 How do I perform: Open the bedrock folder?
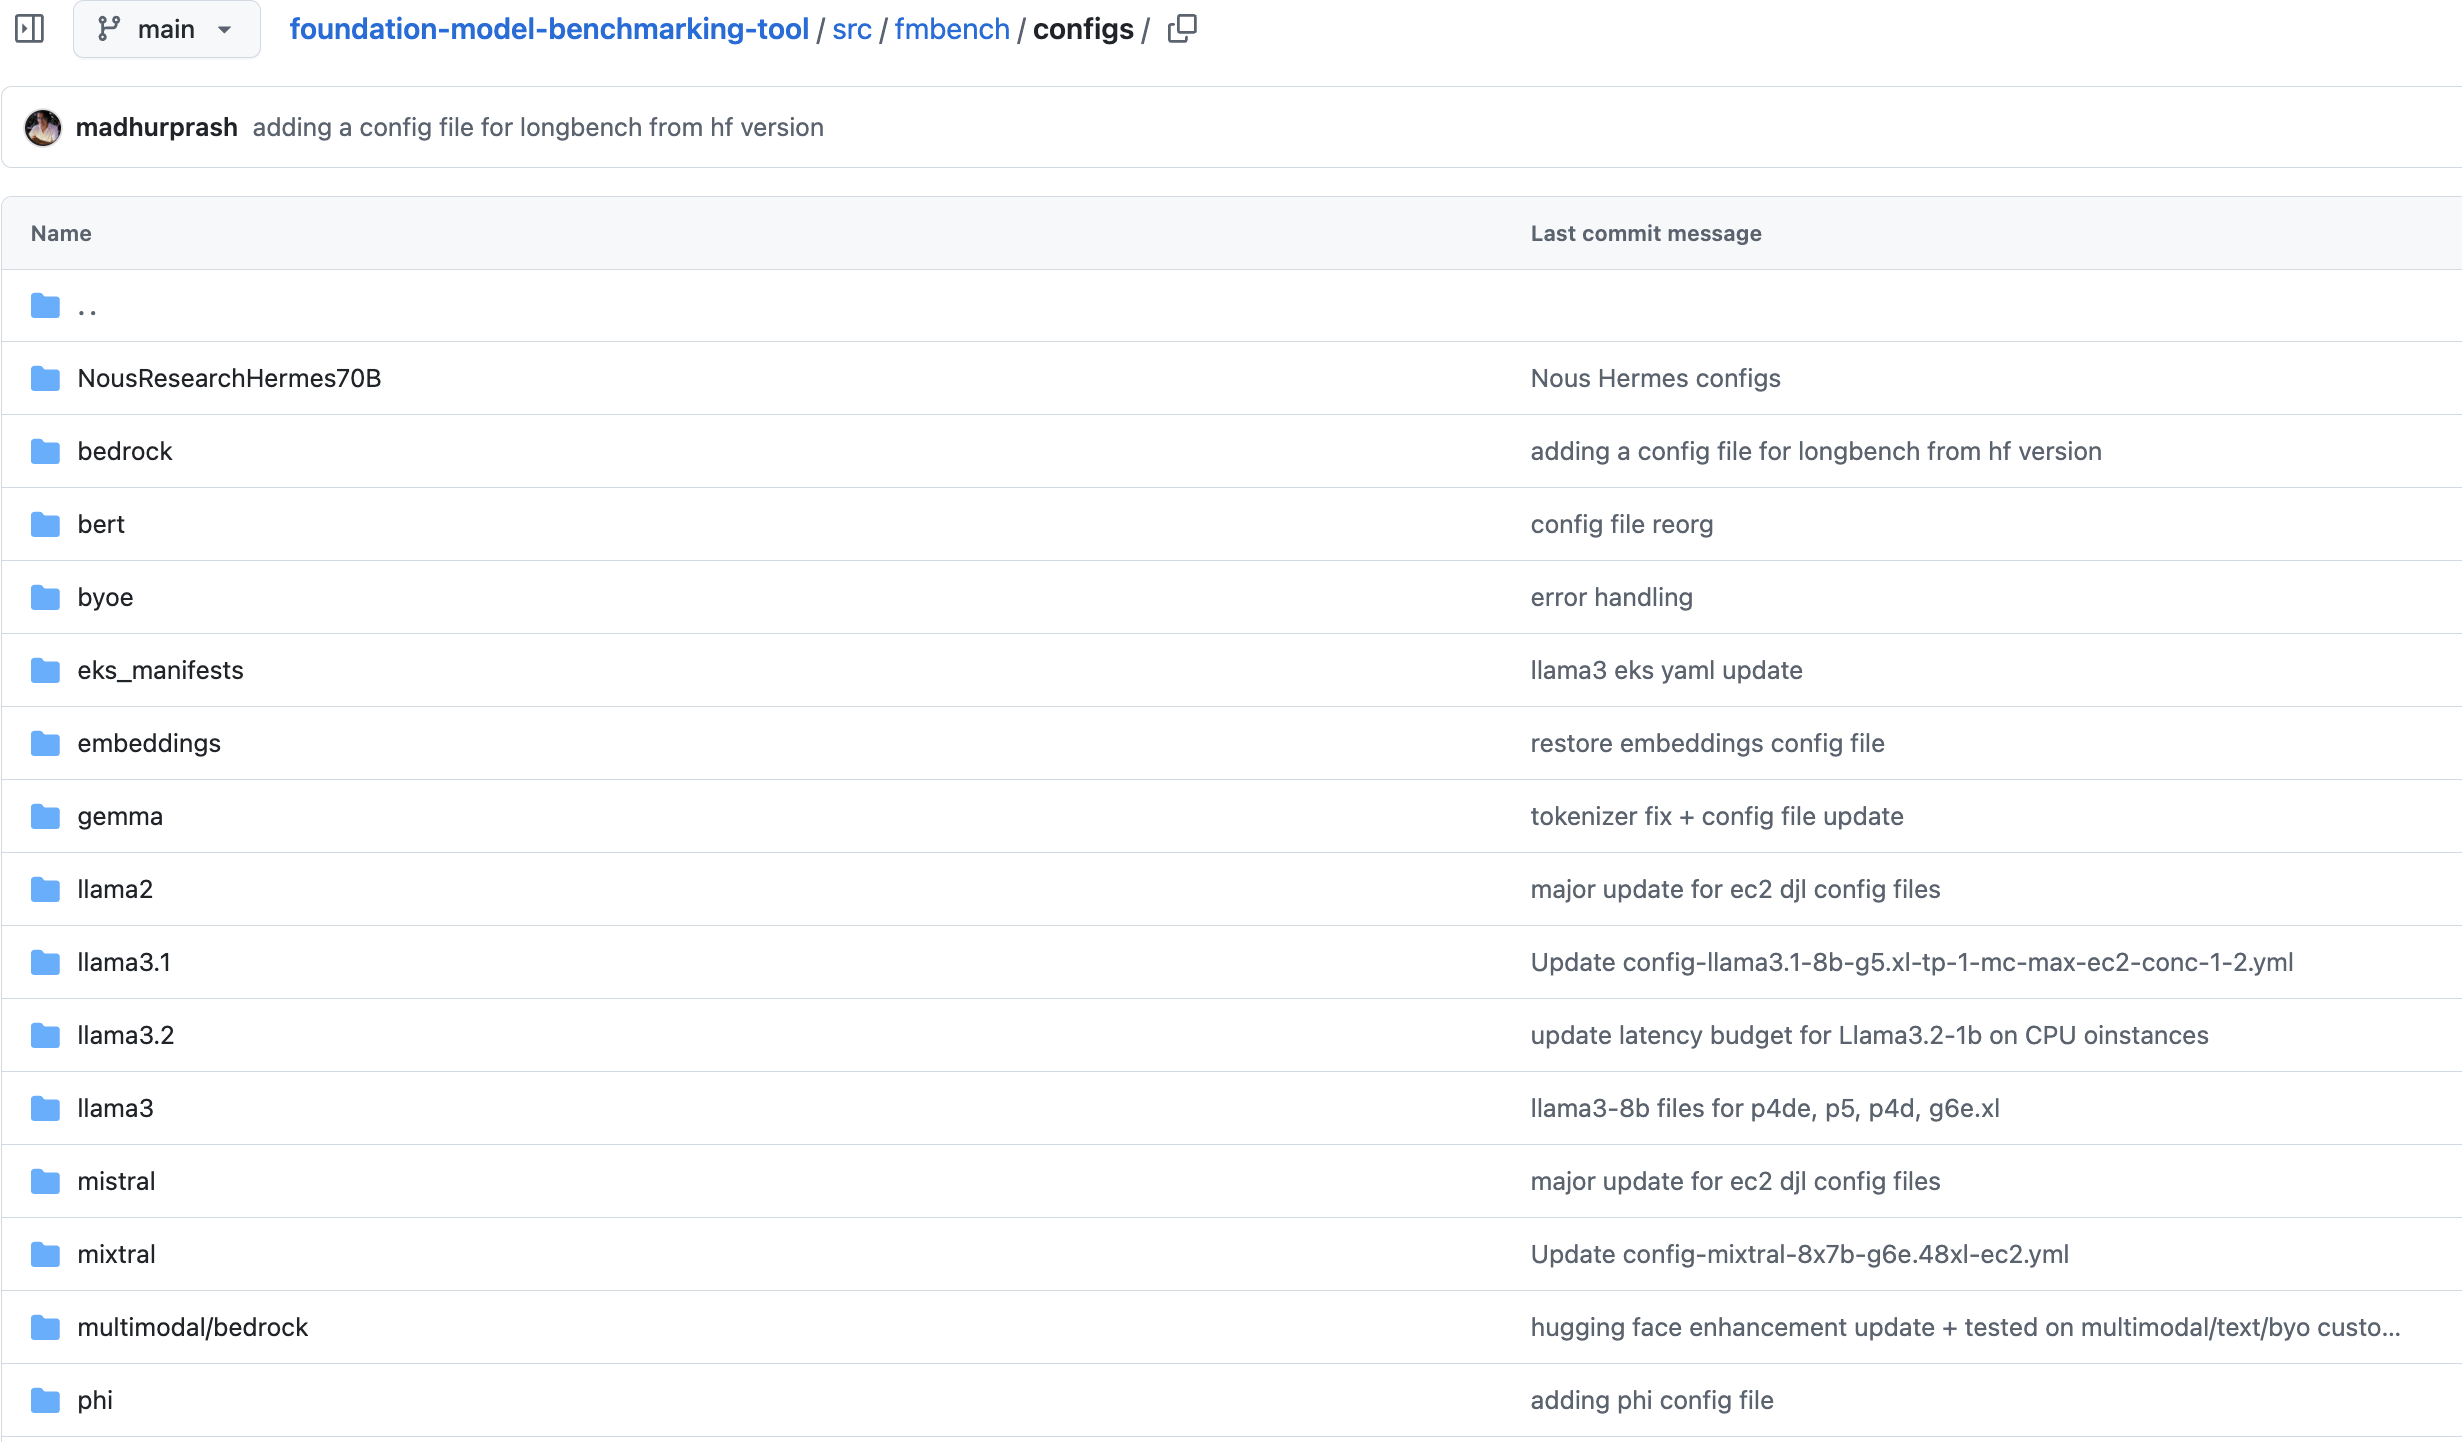pos(125,451)
